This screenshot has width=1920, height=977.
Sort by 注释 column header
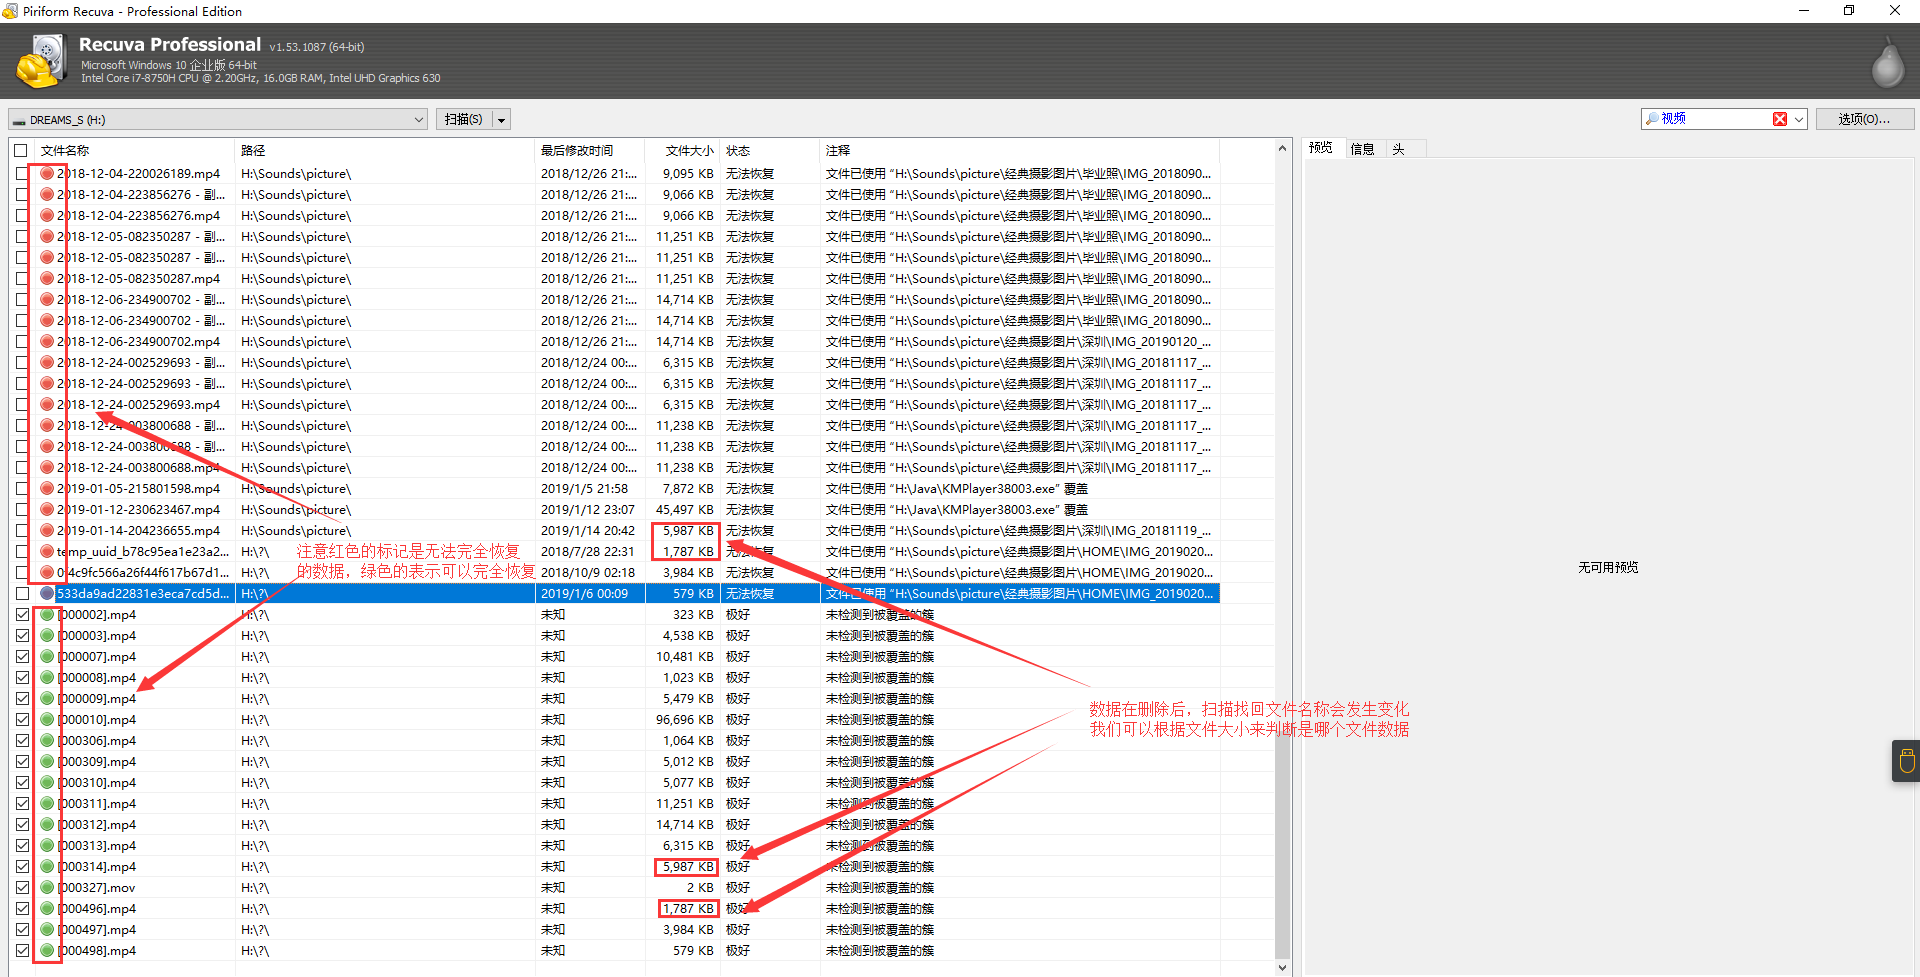(1020, 151)
